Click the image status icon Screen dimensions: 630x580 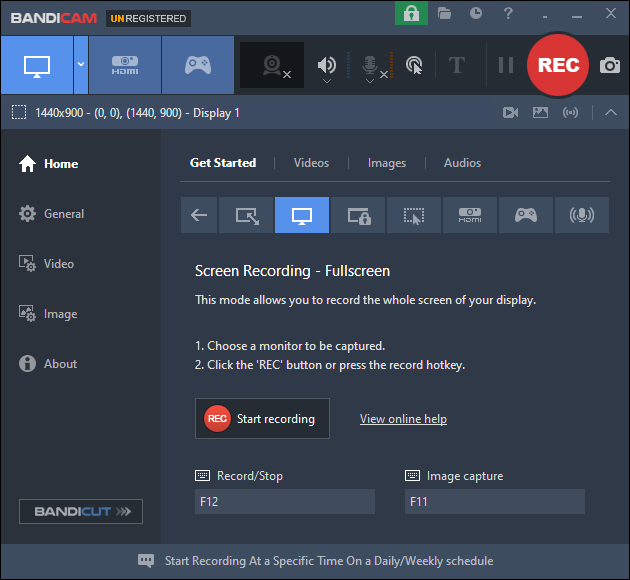coord(540,112)
